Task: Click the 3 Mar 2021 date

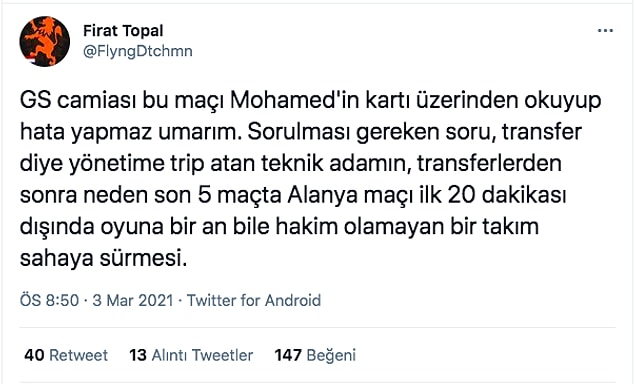Action: [133, 301]
